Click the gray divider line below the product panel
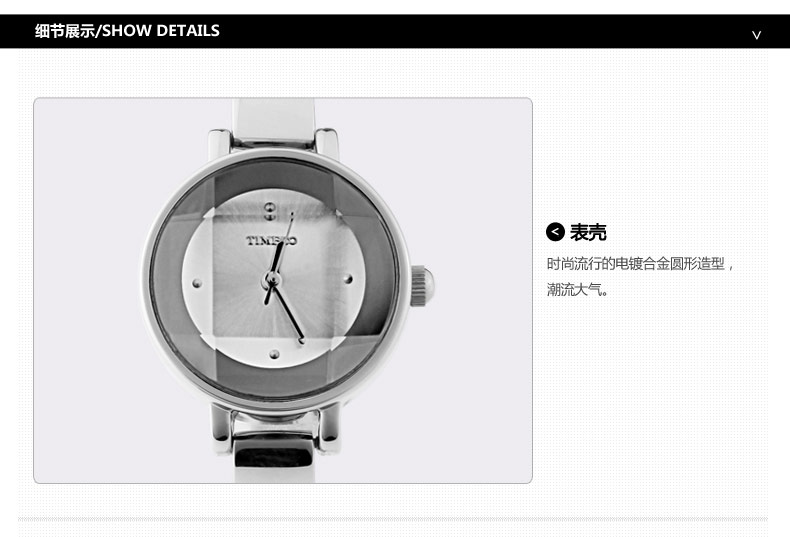Image resolution: width=790 pixels, height=537 pixels. (393, 518)
